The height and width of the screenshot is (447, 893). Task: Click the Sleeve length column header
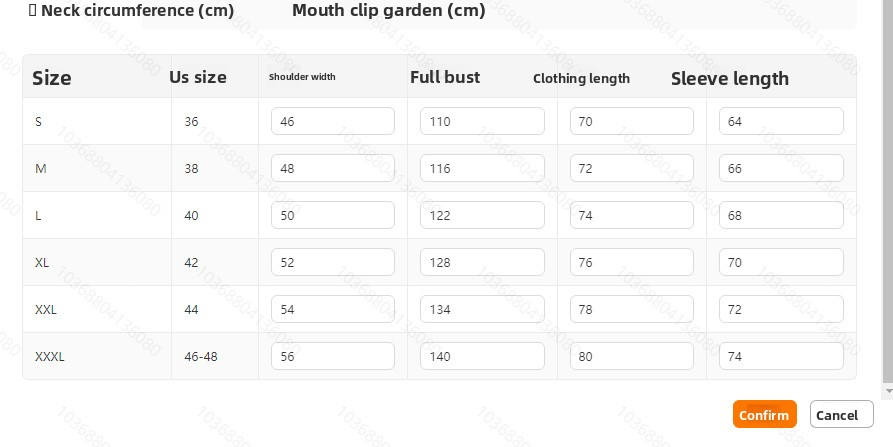pos(730,79)
